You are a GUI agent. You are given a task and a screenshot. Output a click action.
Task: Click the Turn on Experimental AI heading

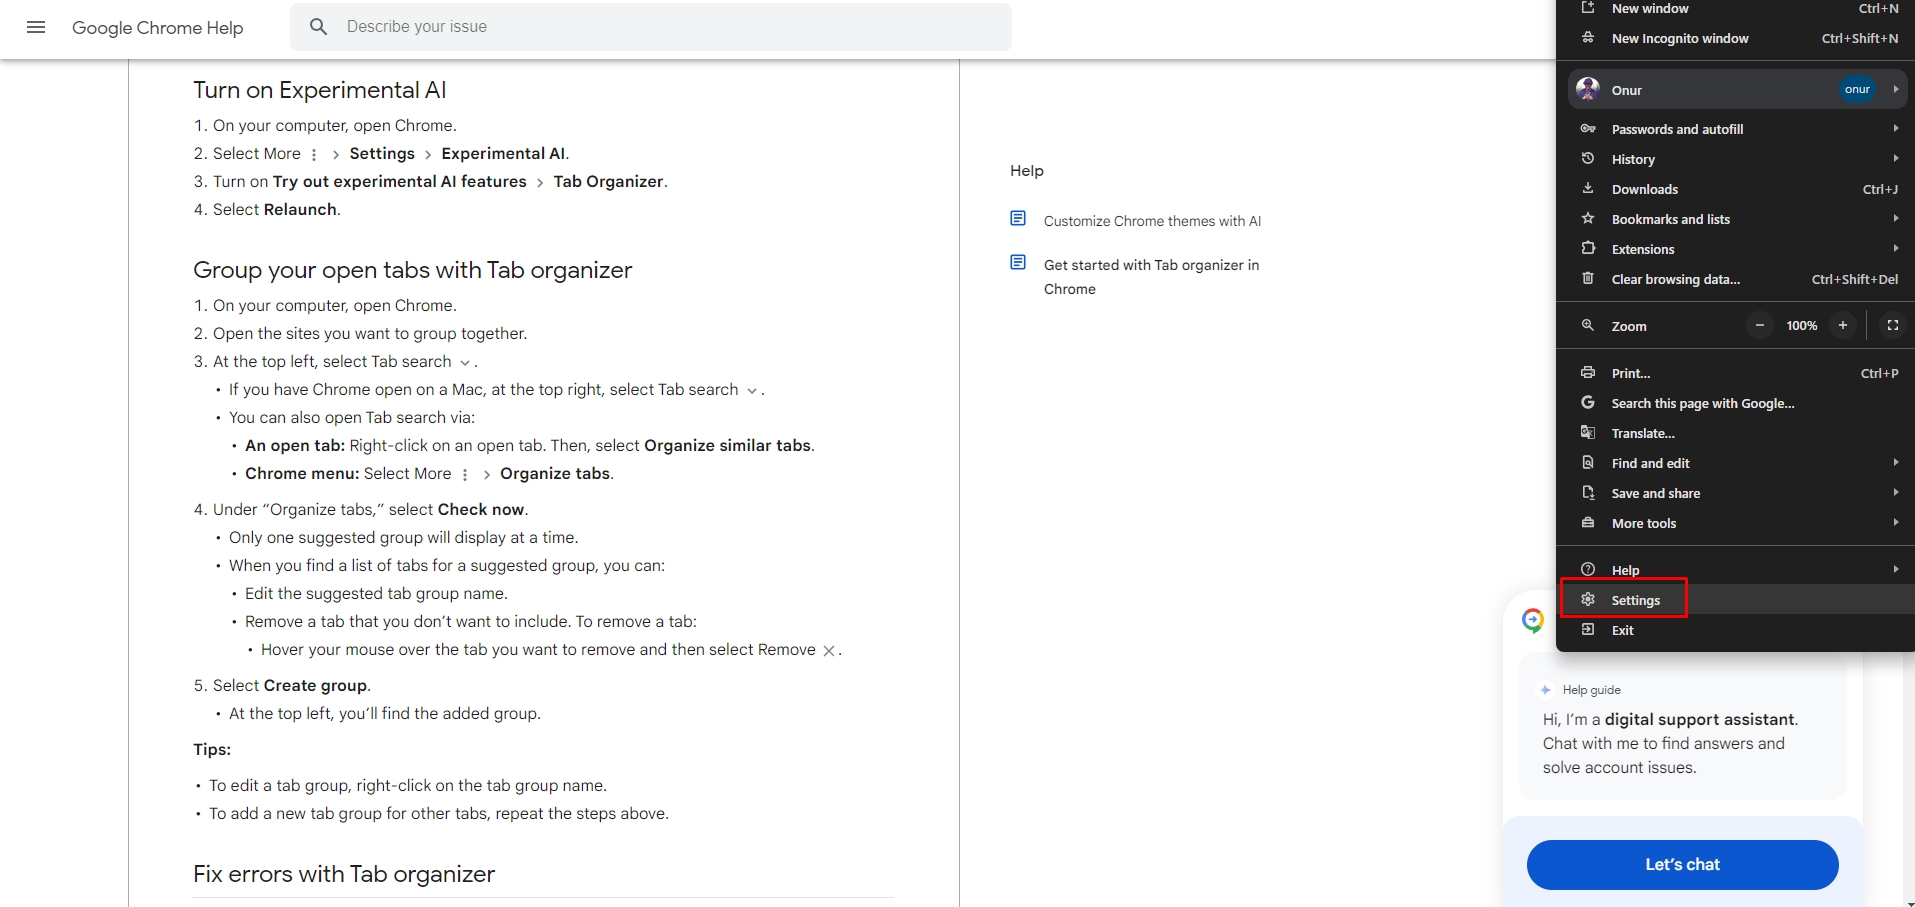pyautogui.click(x=320, y=90)
